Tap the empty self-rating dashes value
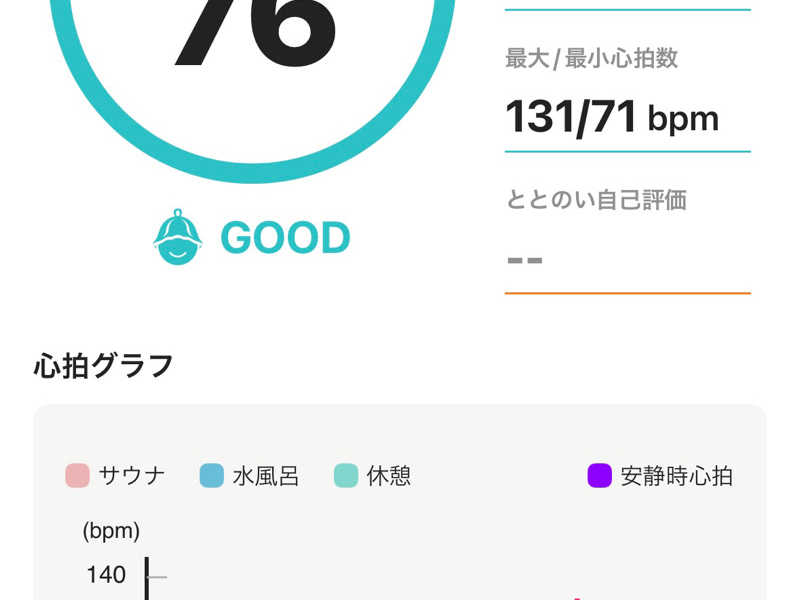 525,260
